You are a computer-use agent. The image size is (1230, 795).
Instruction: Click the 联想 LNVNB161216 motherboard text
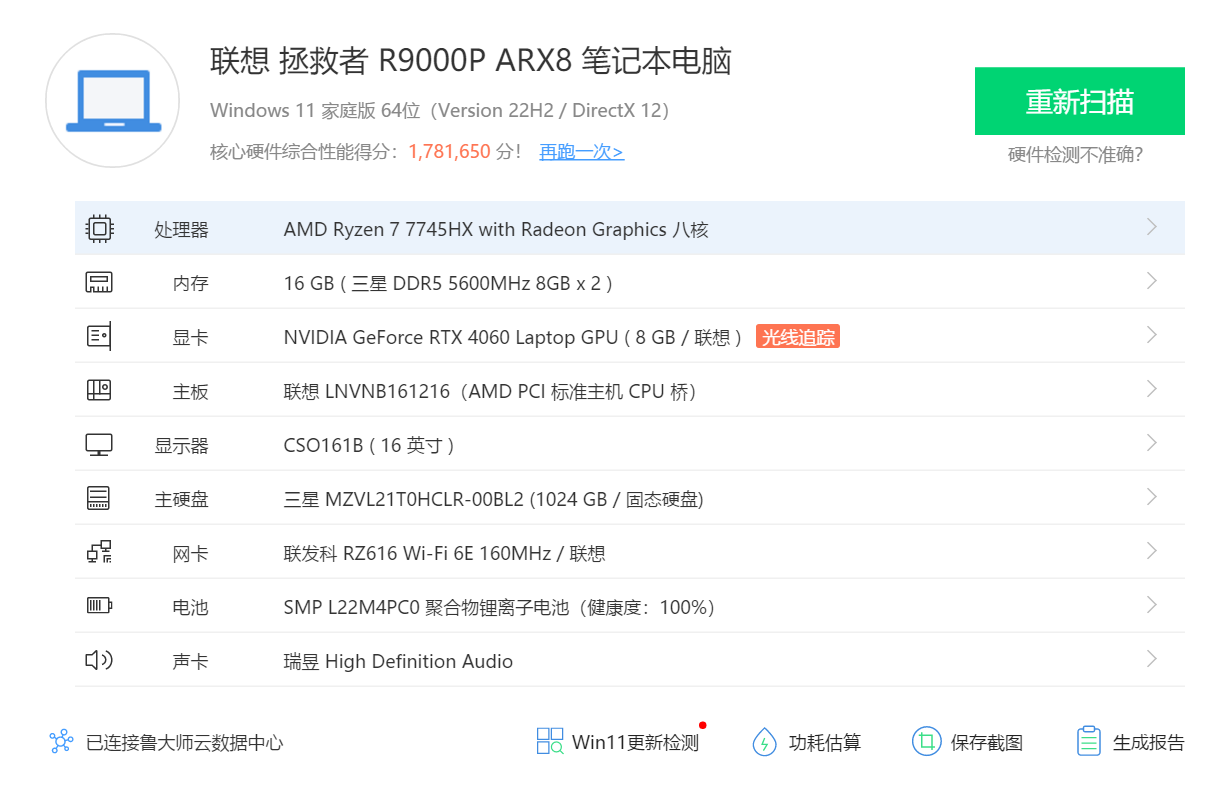[491, 392]
